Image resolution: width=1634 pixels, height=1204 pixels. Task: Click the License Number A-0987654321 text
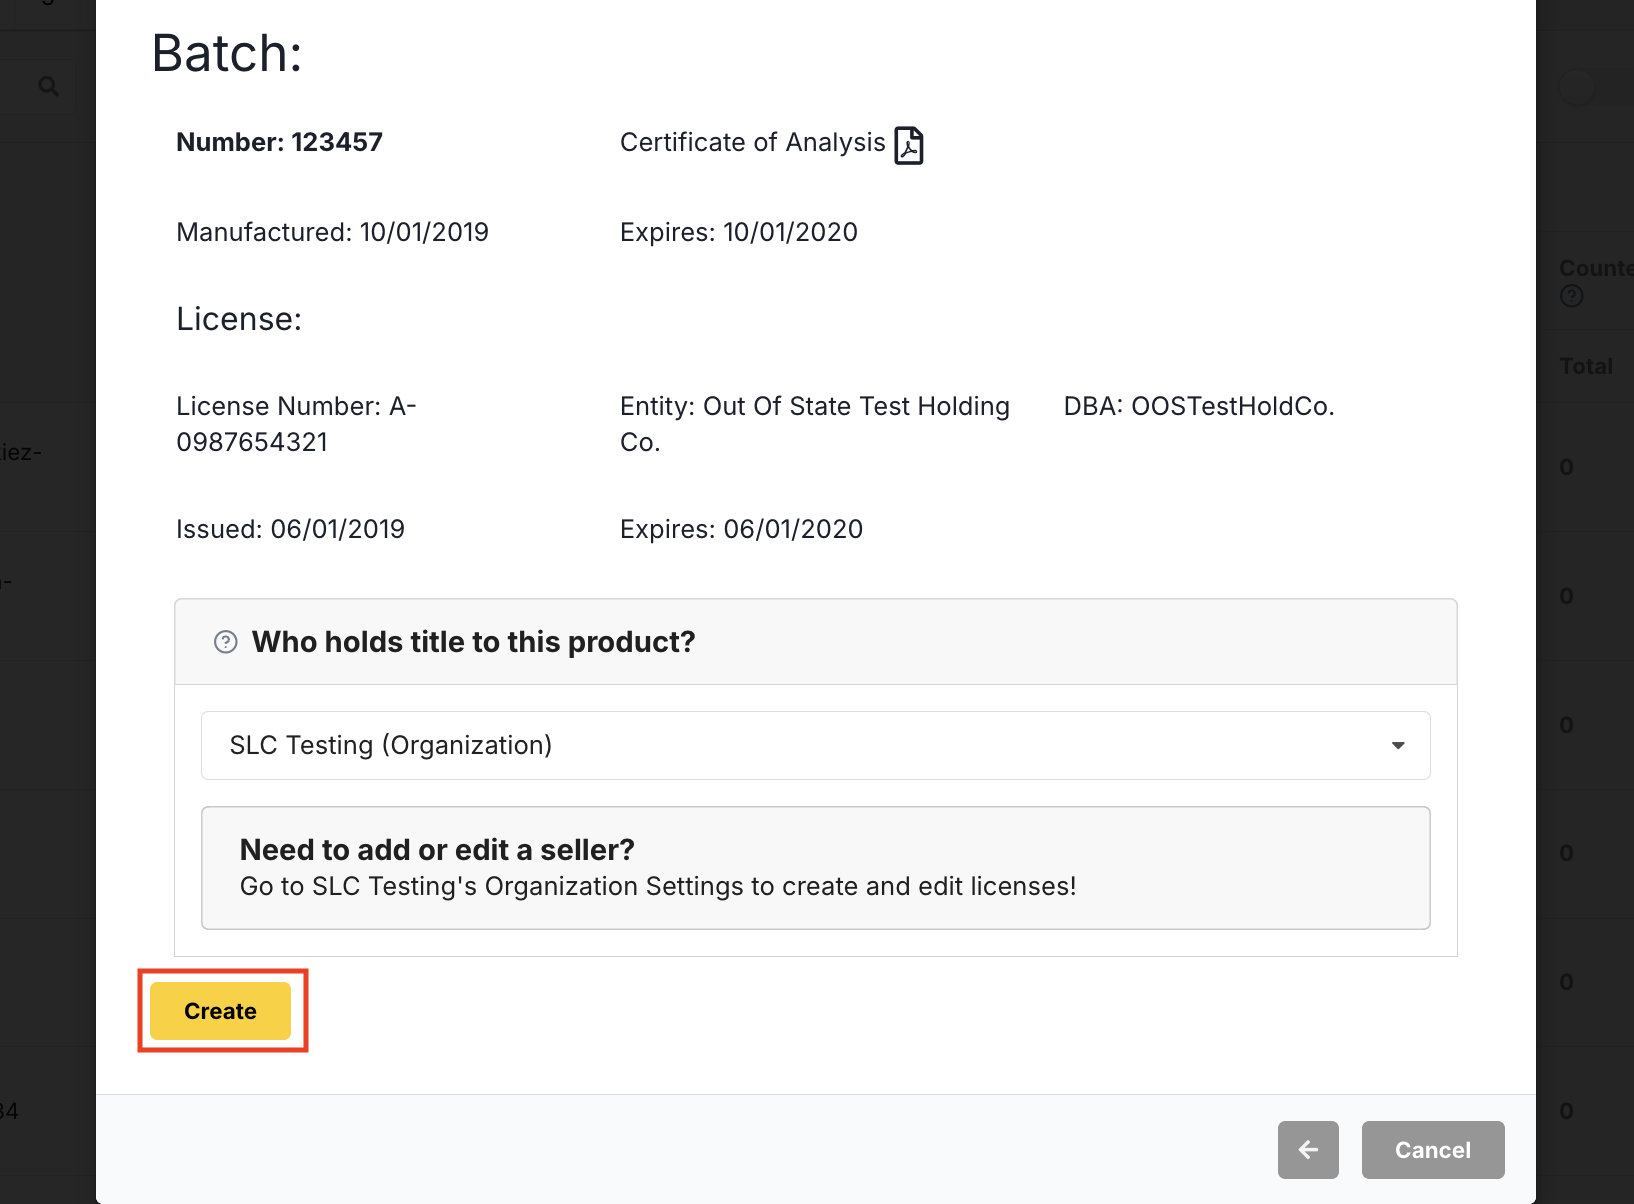coord(296,424)
